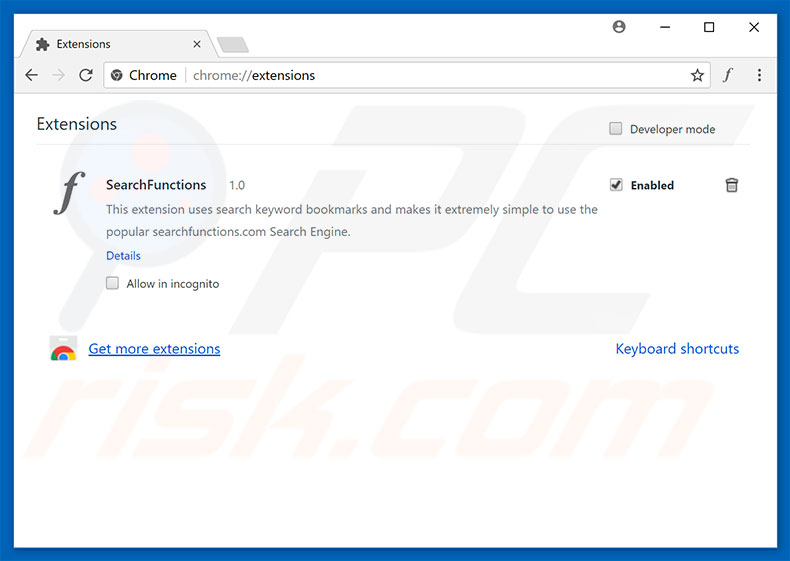790x561 pixels.
Task: Check Allow in incognito
Action: (x=112, y=283)
